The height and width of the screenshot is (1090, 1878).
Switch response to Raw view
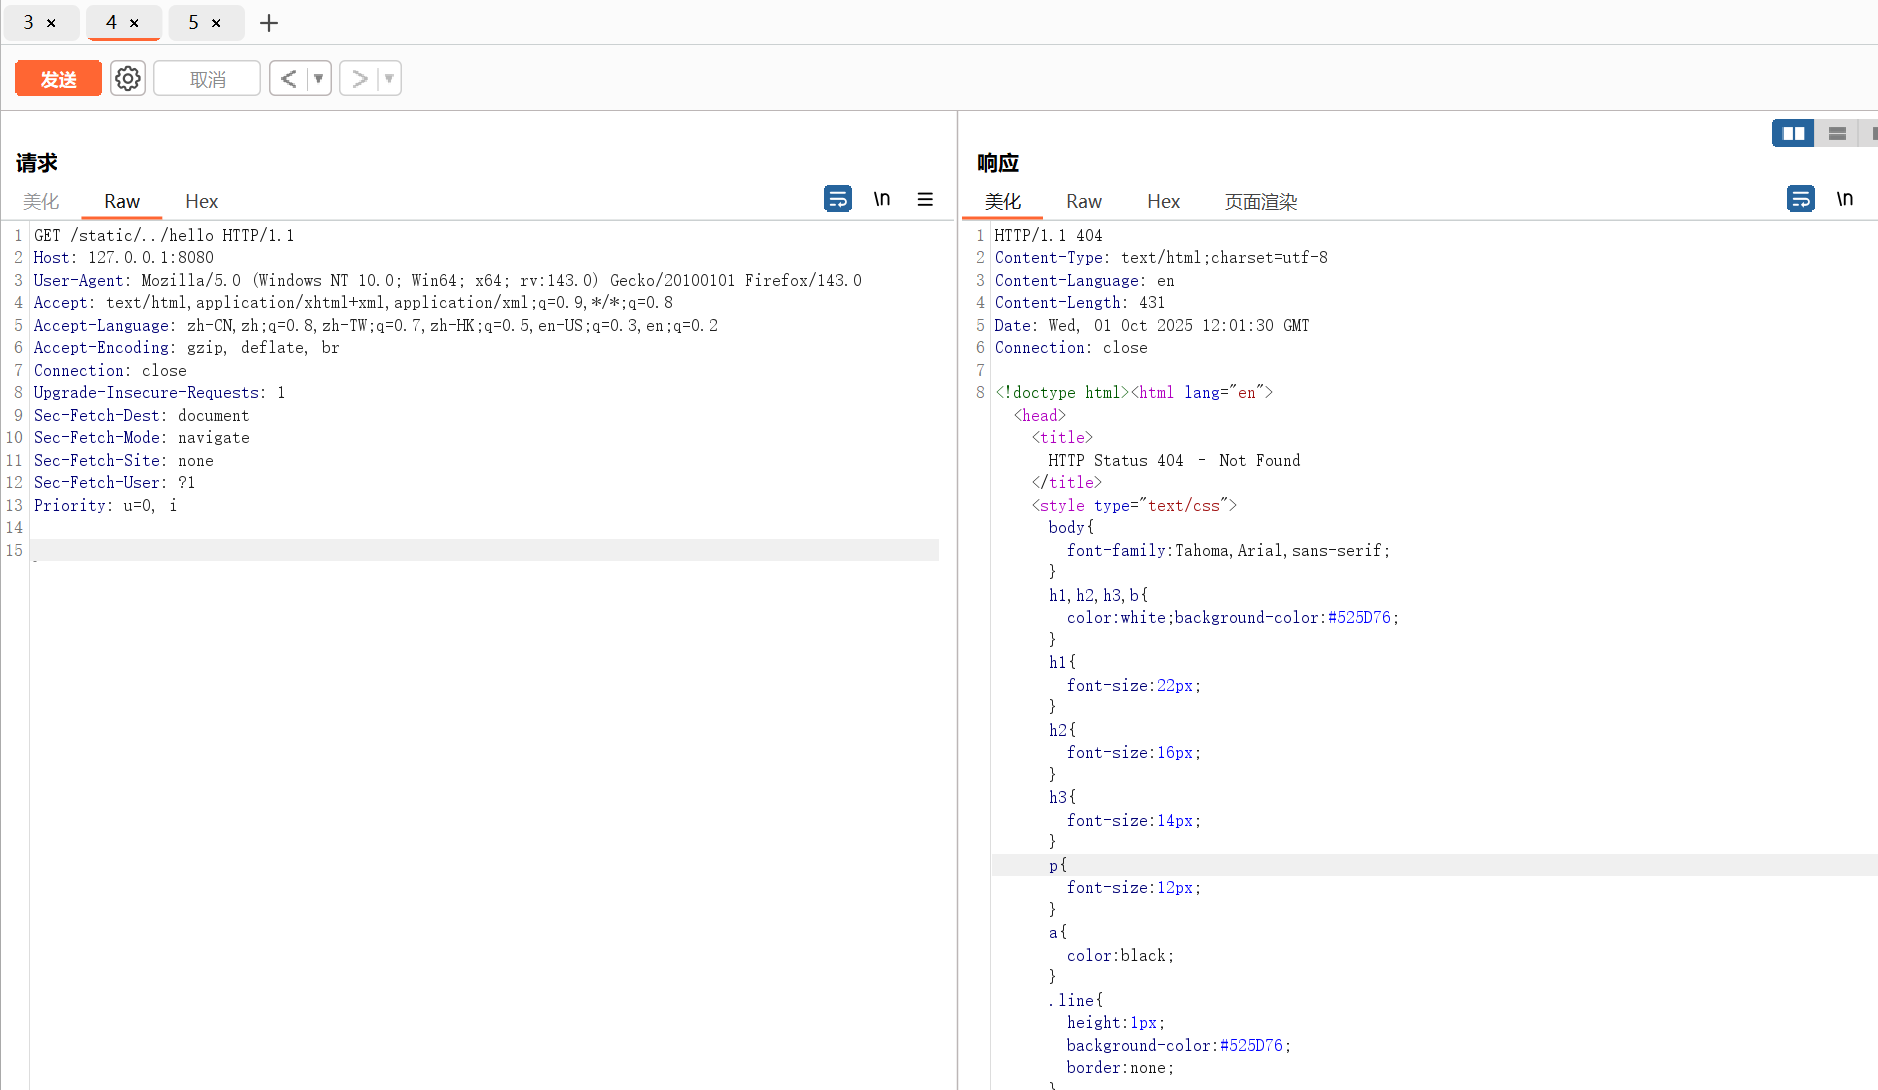pyautogui.click(x=1083, y=202)
